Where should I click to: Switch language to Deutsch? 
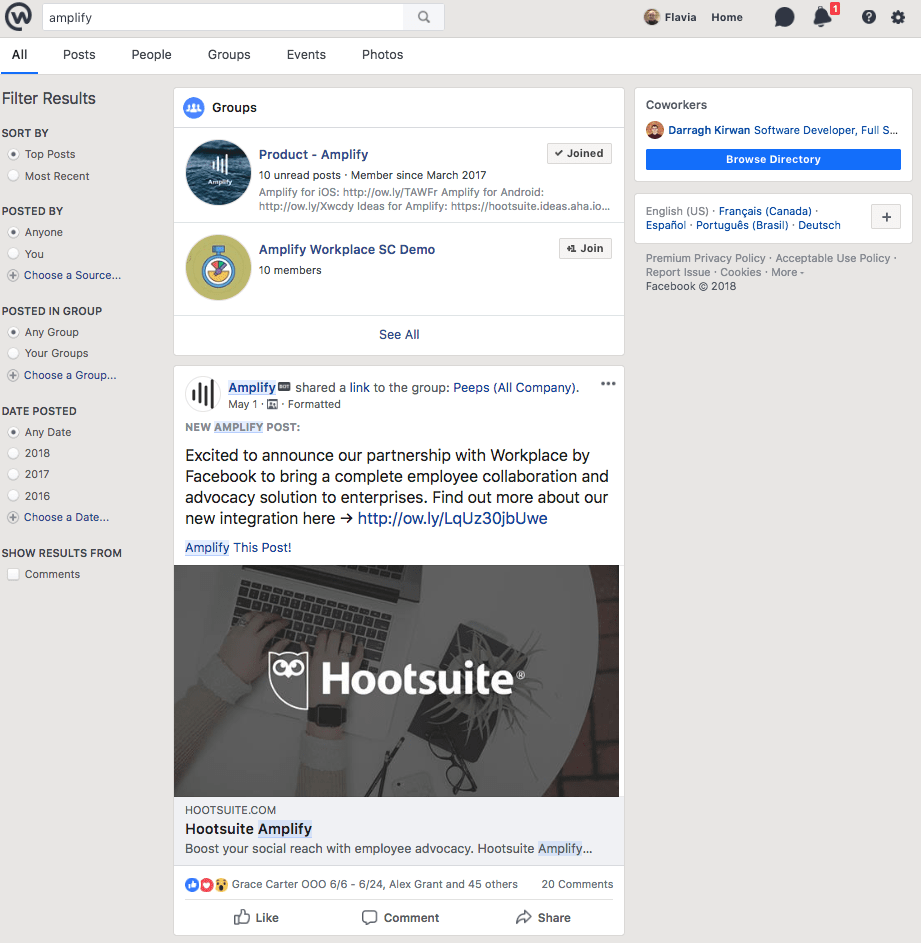pyautogui.click(x=819, y=226)
